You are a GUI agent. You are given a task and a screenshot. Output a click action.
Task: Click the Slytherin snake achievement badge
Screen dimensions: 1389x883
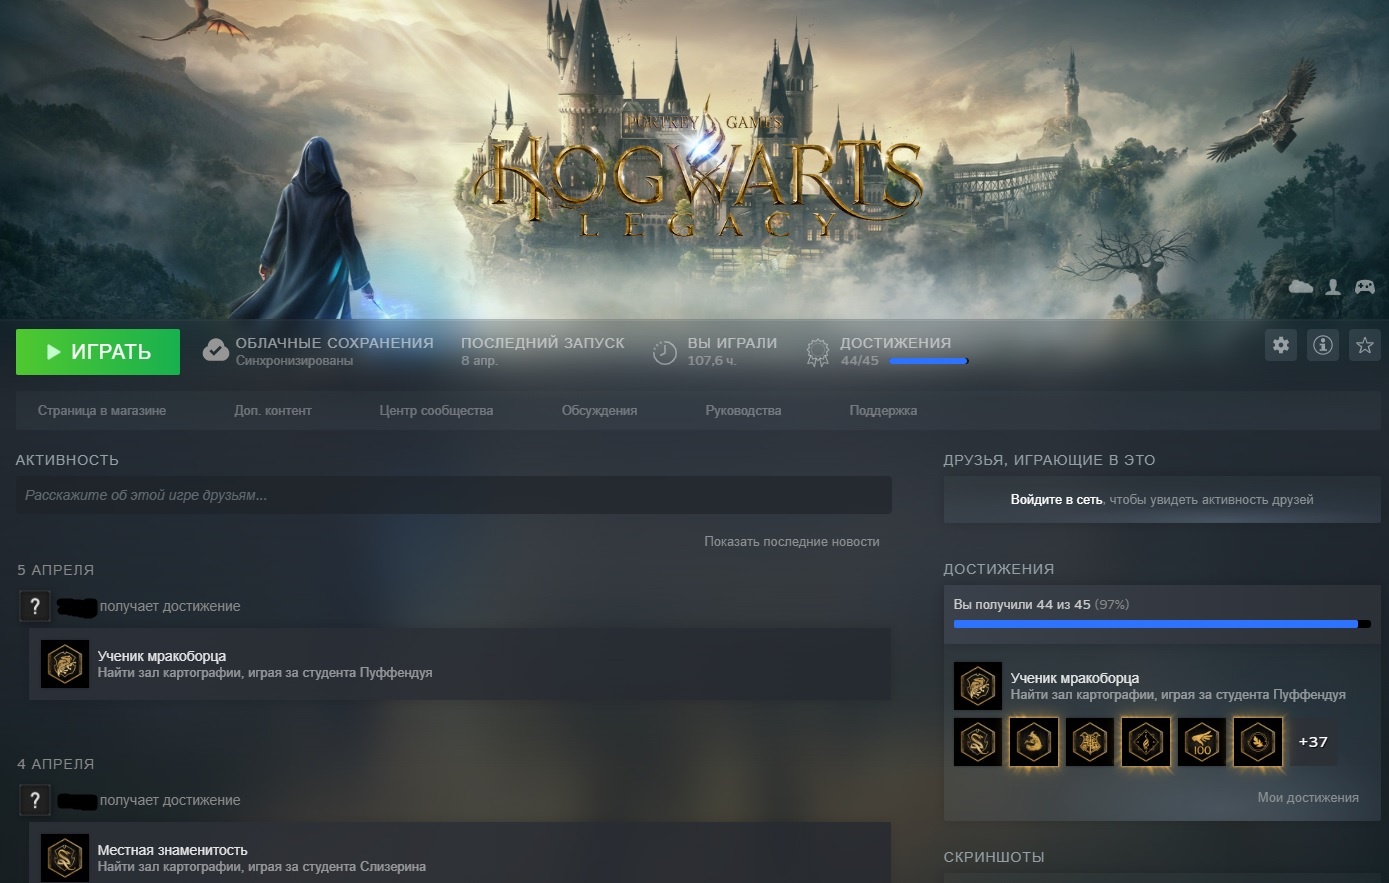[x=977, y=742]
